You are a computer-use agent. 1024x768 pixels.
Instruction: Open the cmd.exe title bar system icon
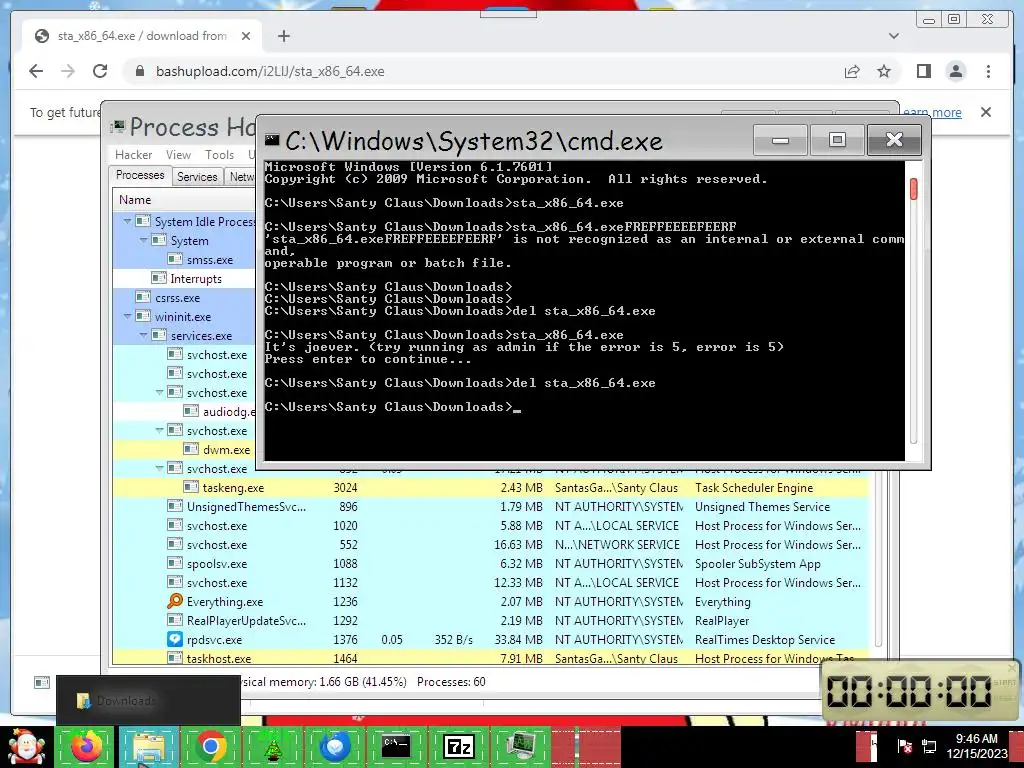pyautogui.click(x=272, y=140)
